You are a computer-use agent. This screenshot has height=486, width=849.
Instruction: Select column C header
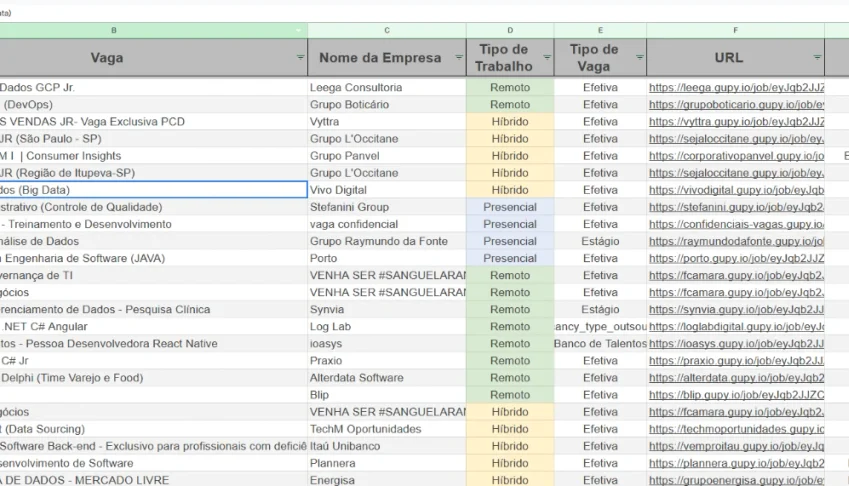coord(387,30)
